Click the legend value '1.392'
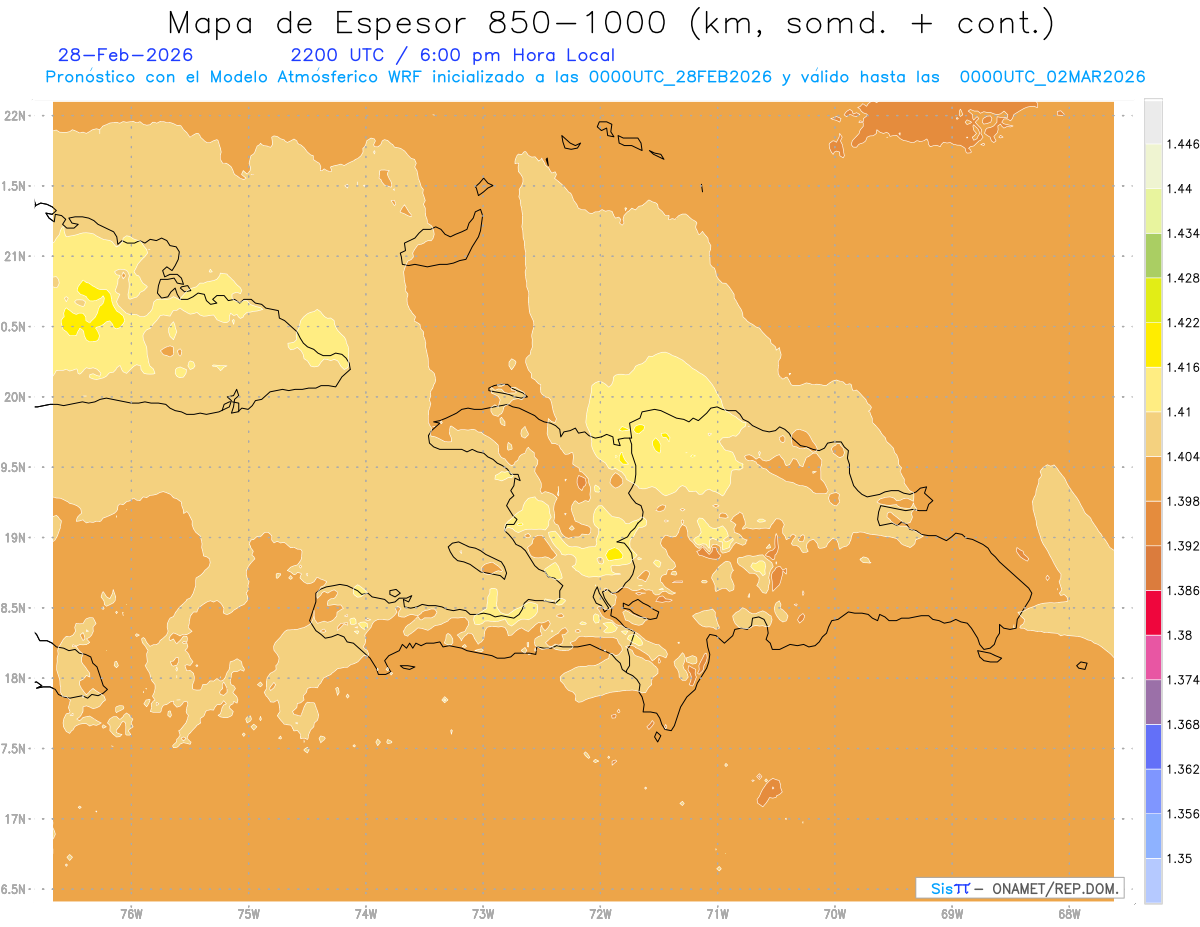1200x927 pixels. 1183,546
